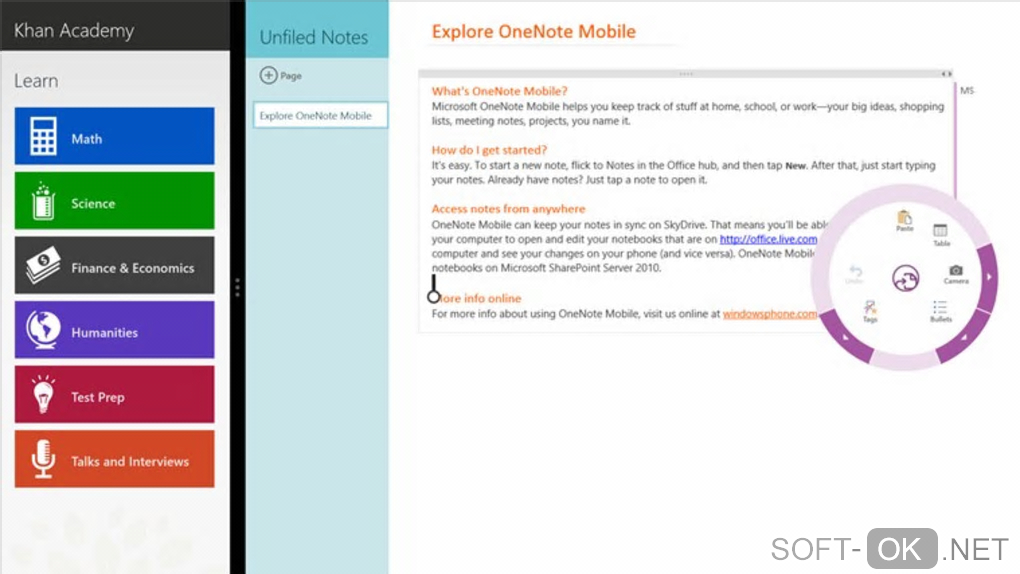Select the Explore OneNote Mobile page
The image size is (1020, 574).
coord(320,115)
